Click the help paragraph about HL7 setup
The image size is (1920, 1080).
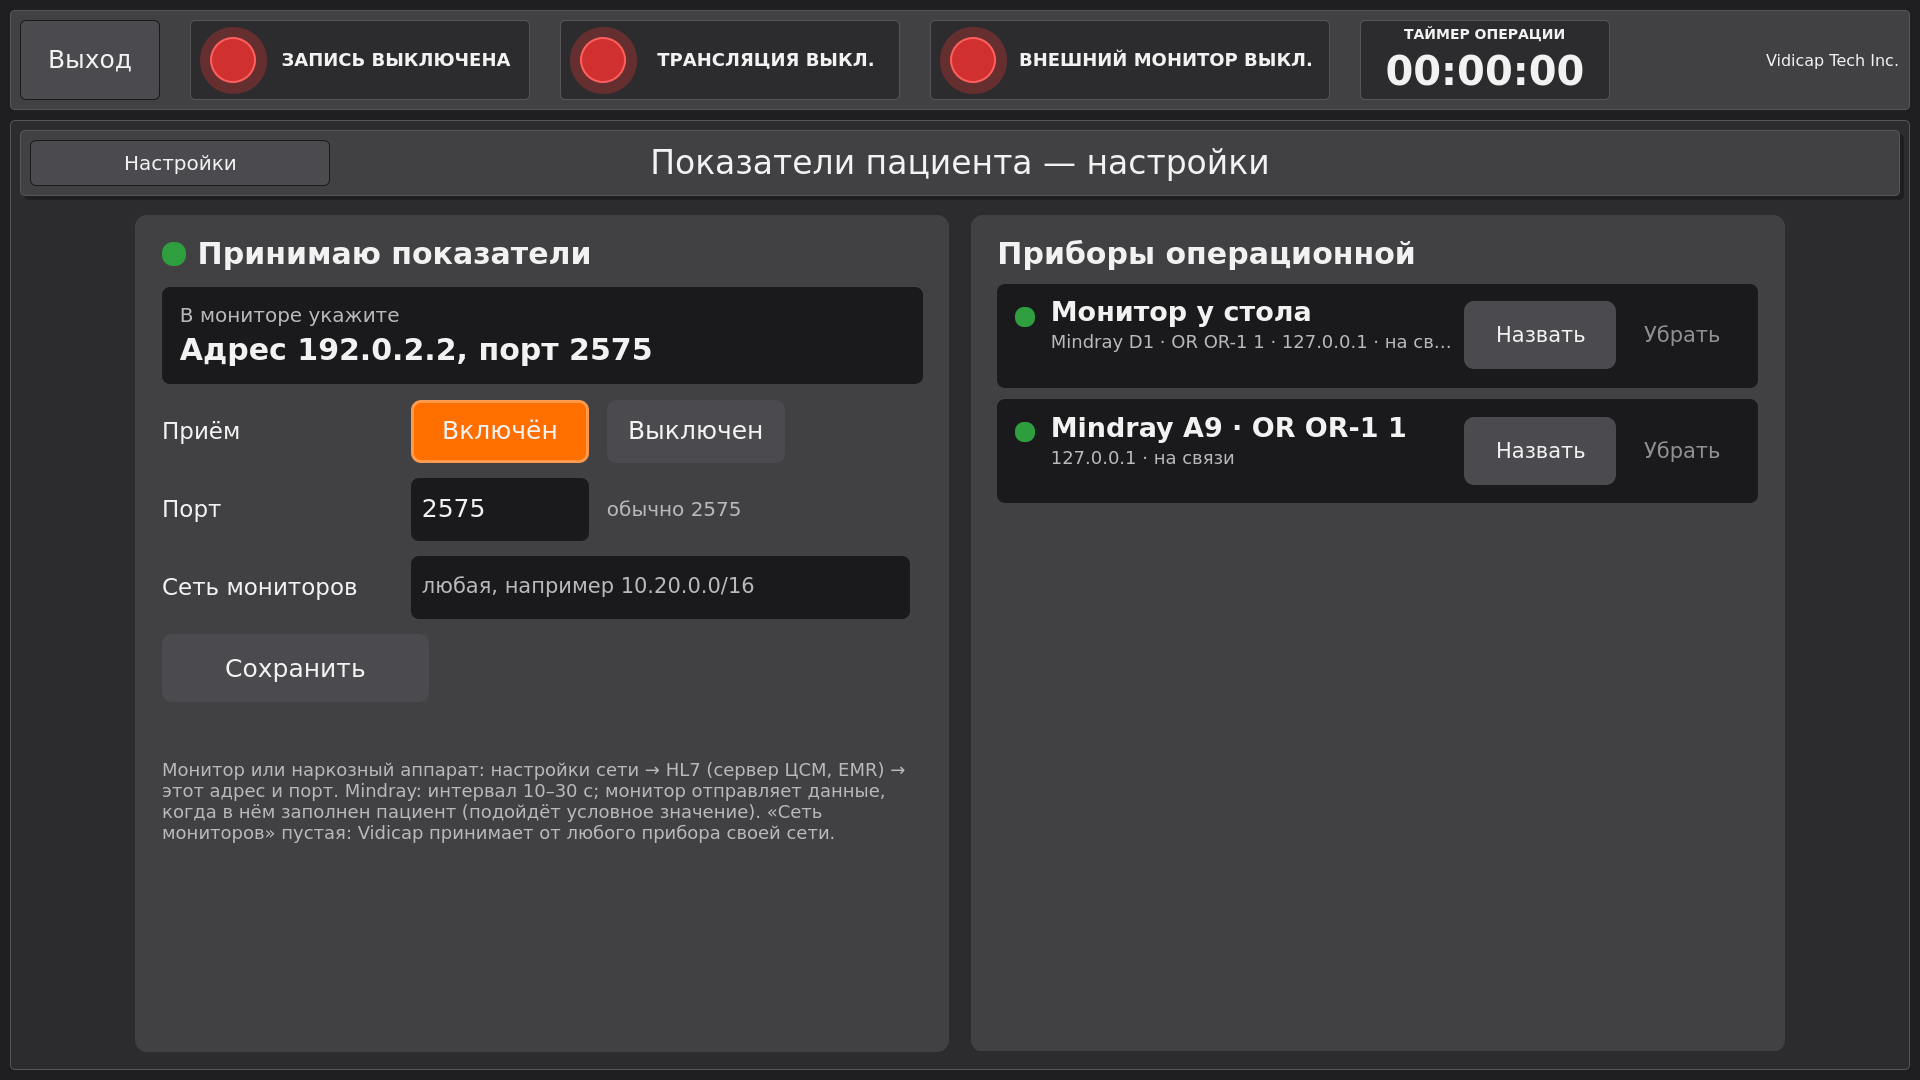pyautogui.click(x=534, y=801)
